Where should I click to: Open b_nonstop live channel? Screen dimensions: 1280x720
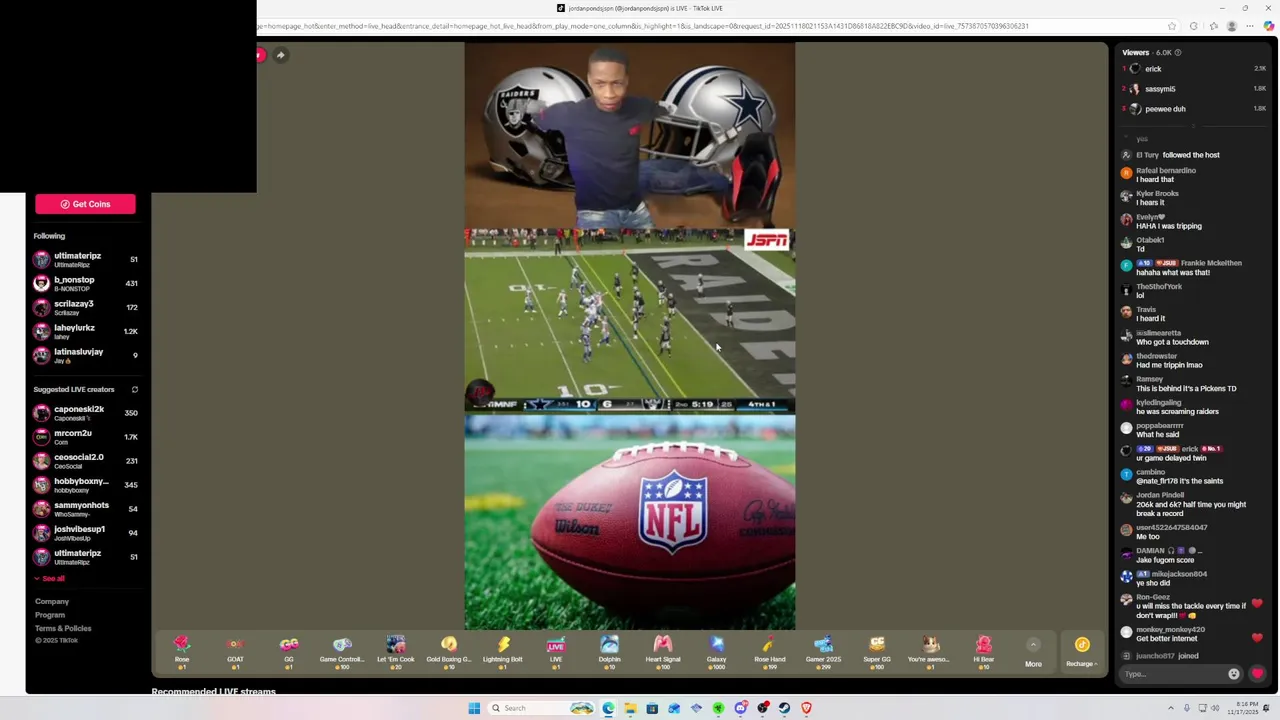85,284
